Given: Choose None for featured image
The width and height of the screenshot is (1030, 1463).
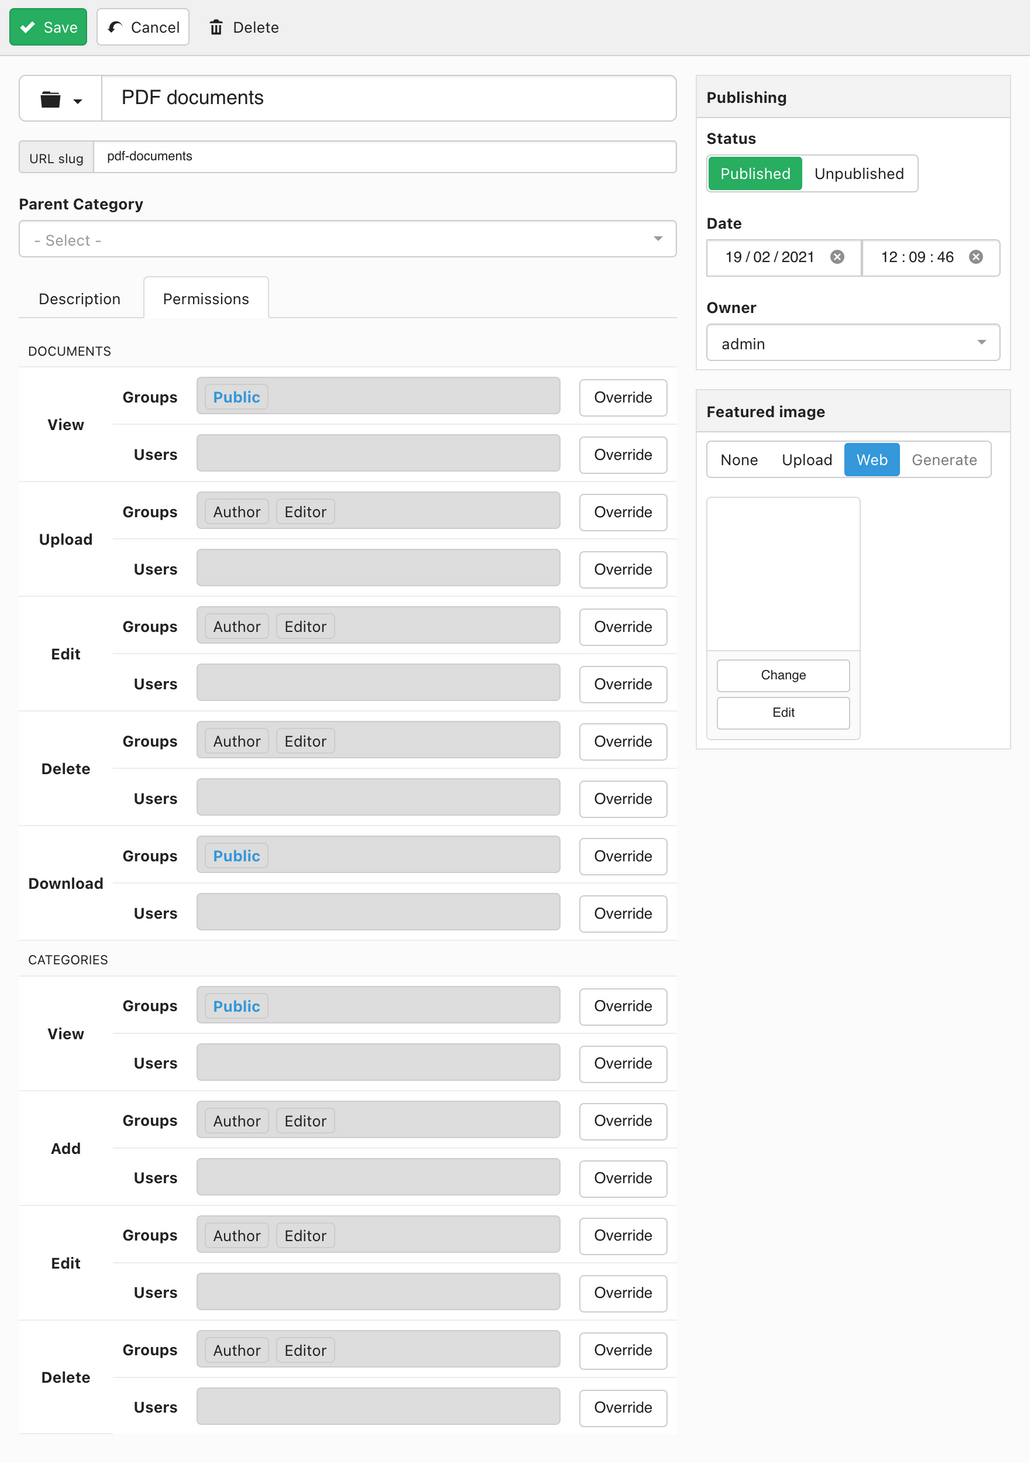Looking at the screenshot, I should [x=739, y=459].
